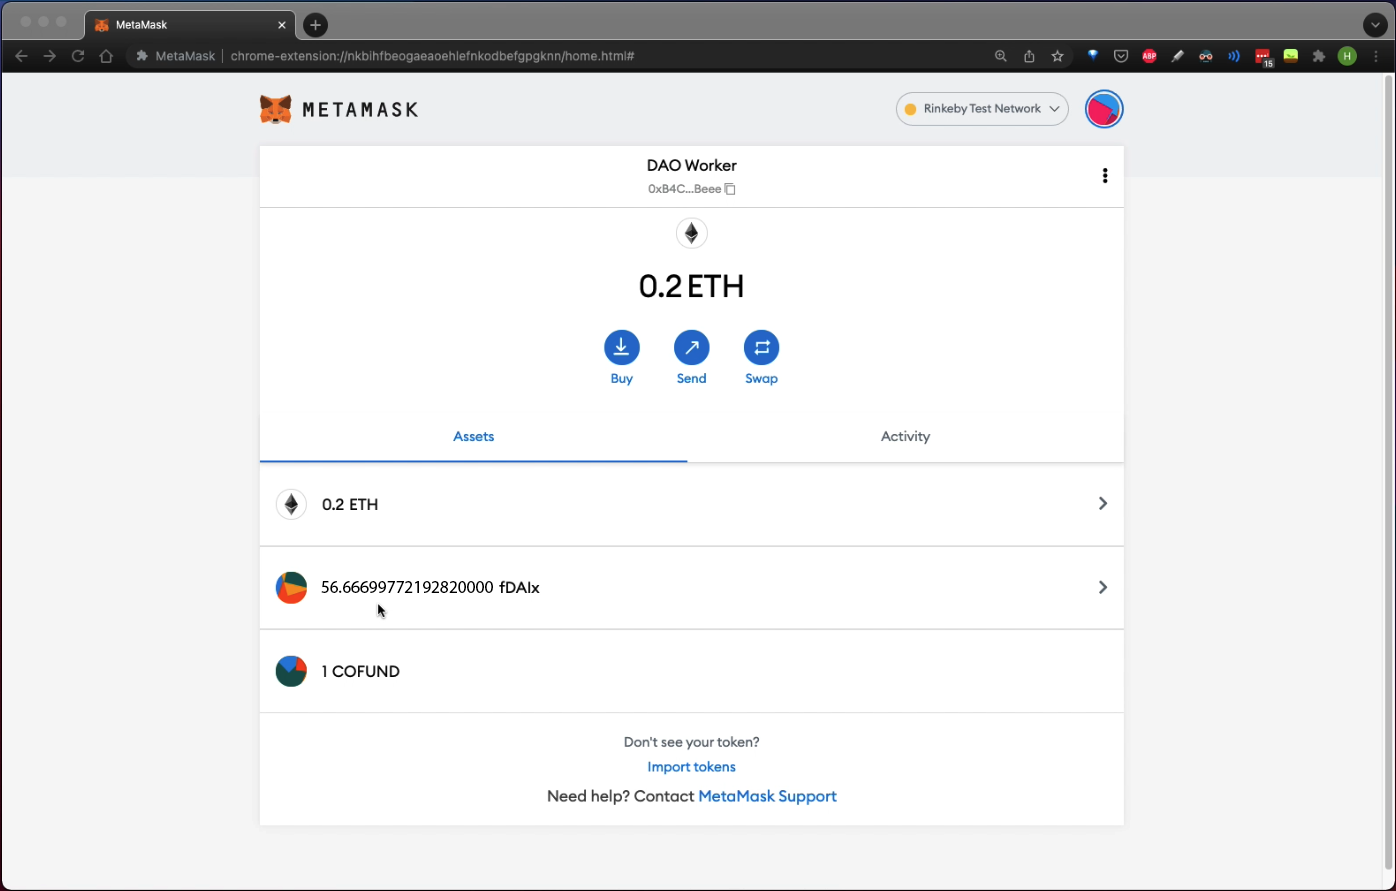
Task: Open the red extension with badge 15
Action: coord(1263,57)
